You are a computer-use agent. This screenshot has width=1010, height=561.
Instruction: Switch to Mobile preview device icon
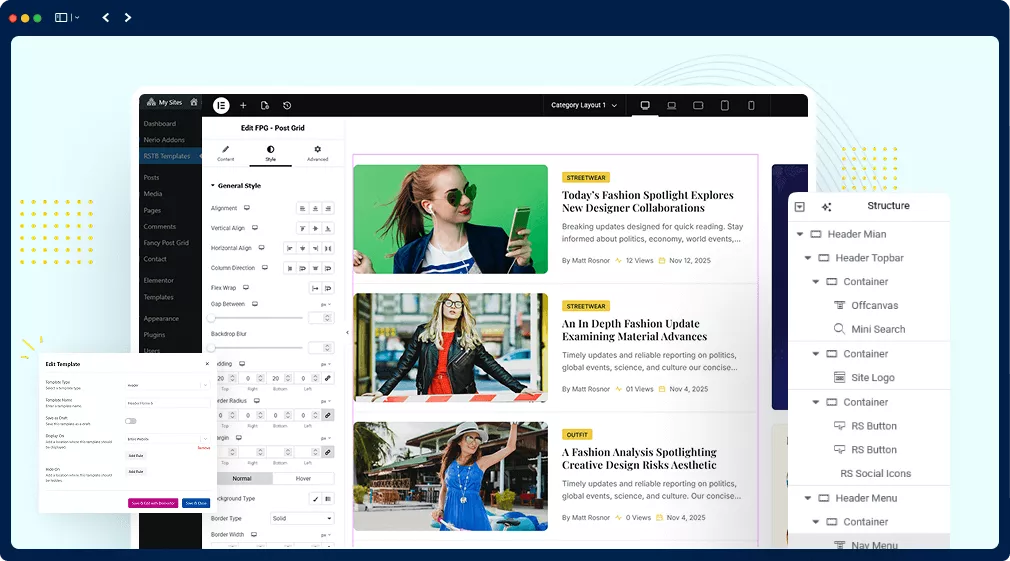coord(751,106)
